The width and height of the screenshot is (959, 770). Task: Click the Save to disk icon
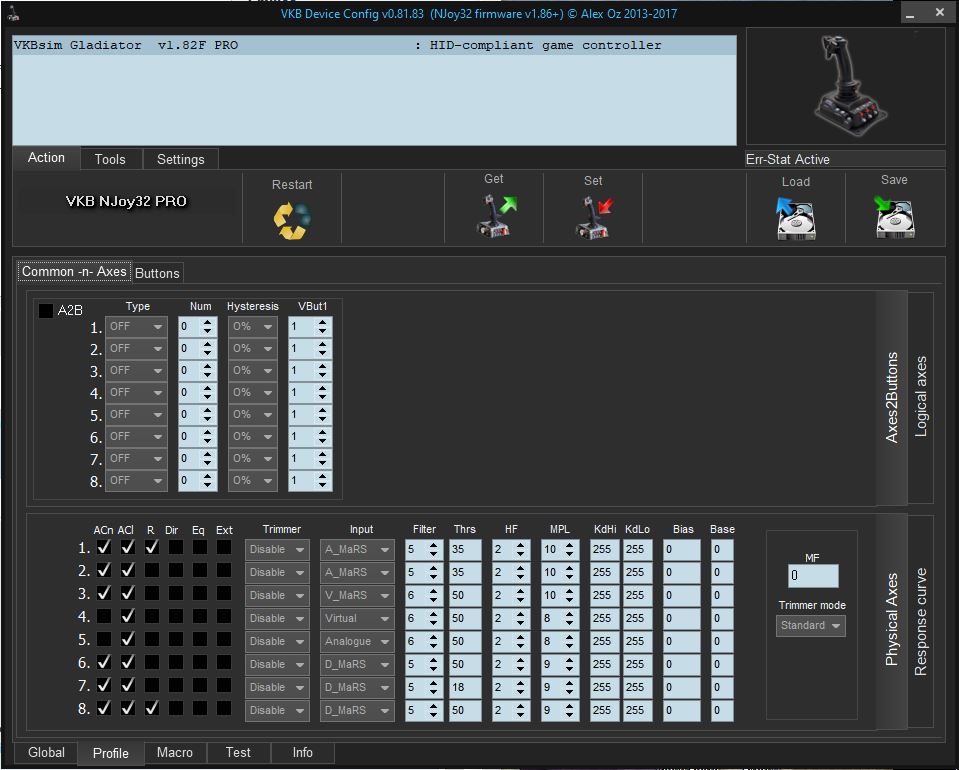pos(894,217)
